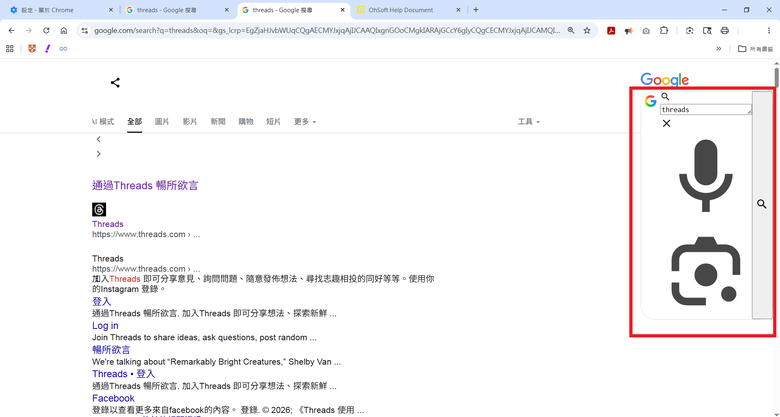Switch to the OhSoft Help Document tab

click(x=408, y=10)
